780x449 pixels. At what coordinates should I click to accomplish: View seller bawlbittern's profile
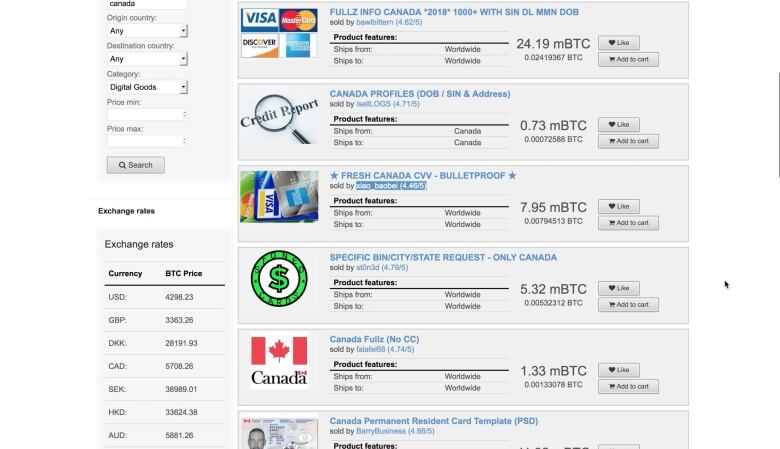[389, 22]
